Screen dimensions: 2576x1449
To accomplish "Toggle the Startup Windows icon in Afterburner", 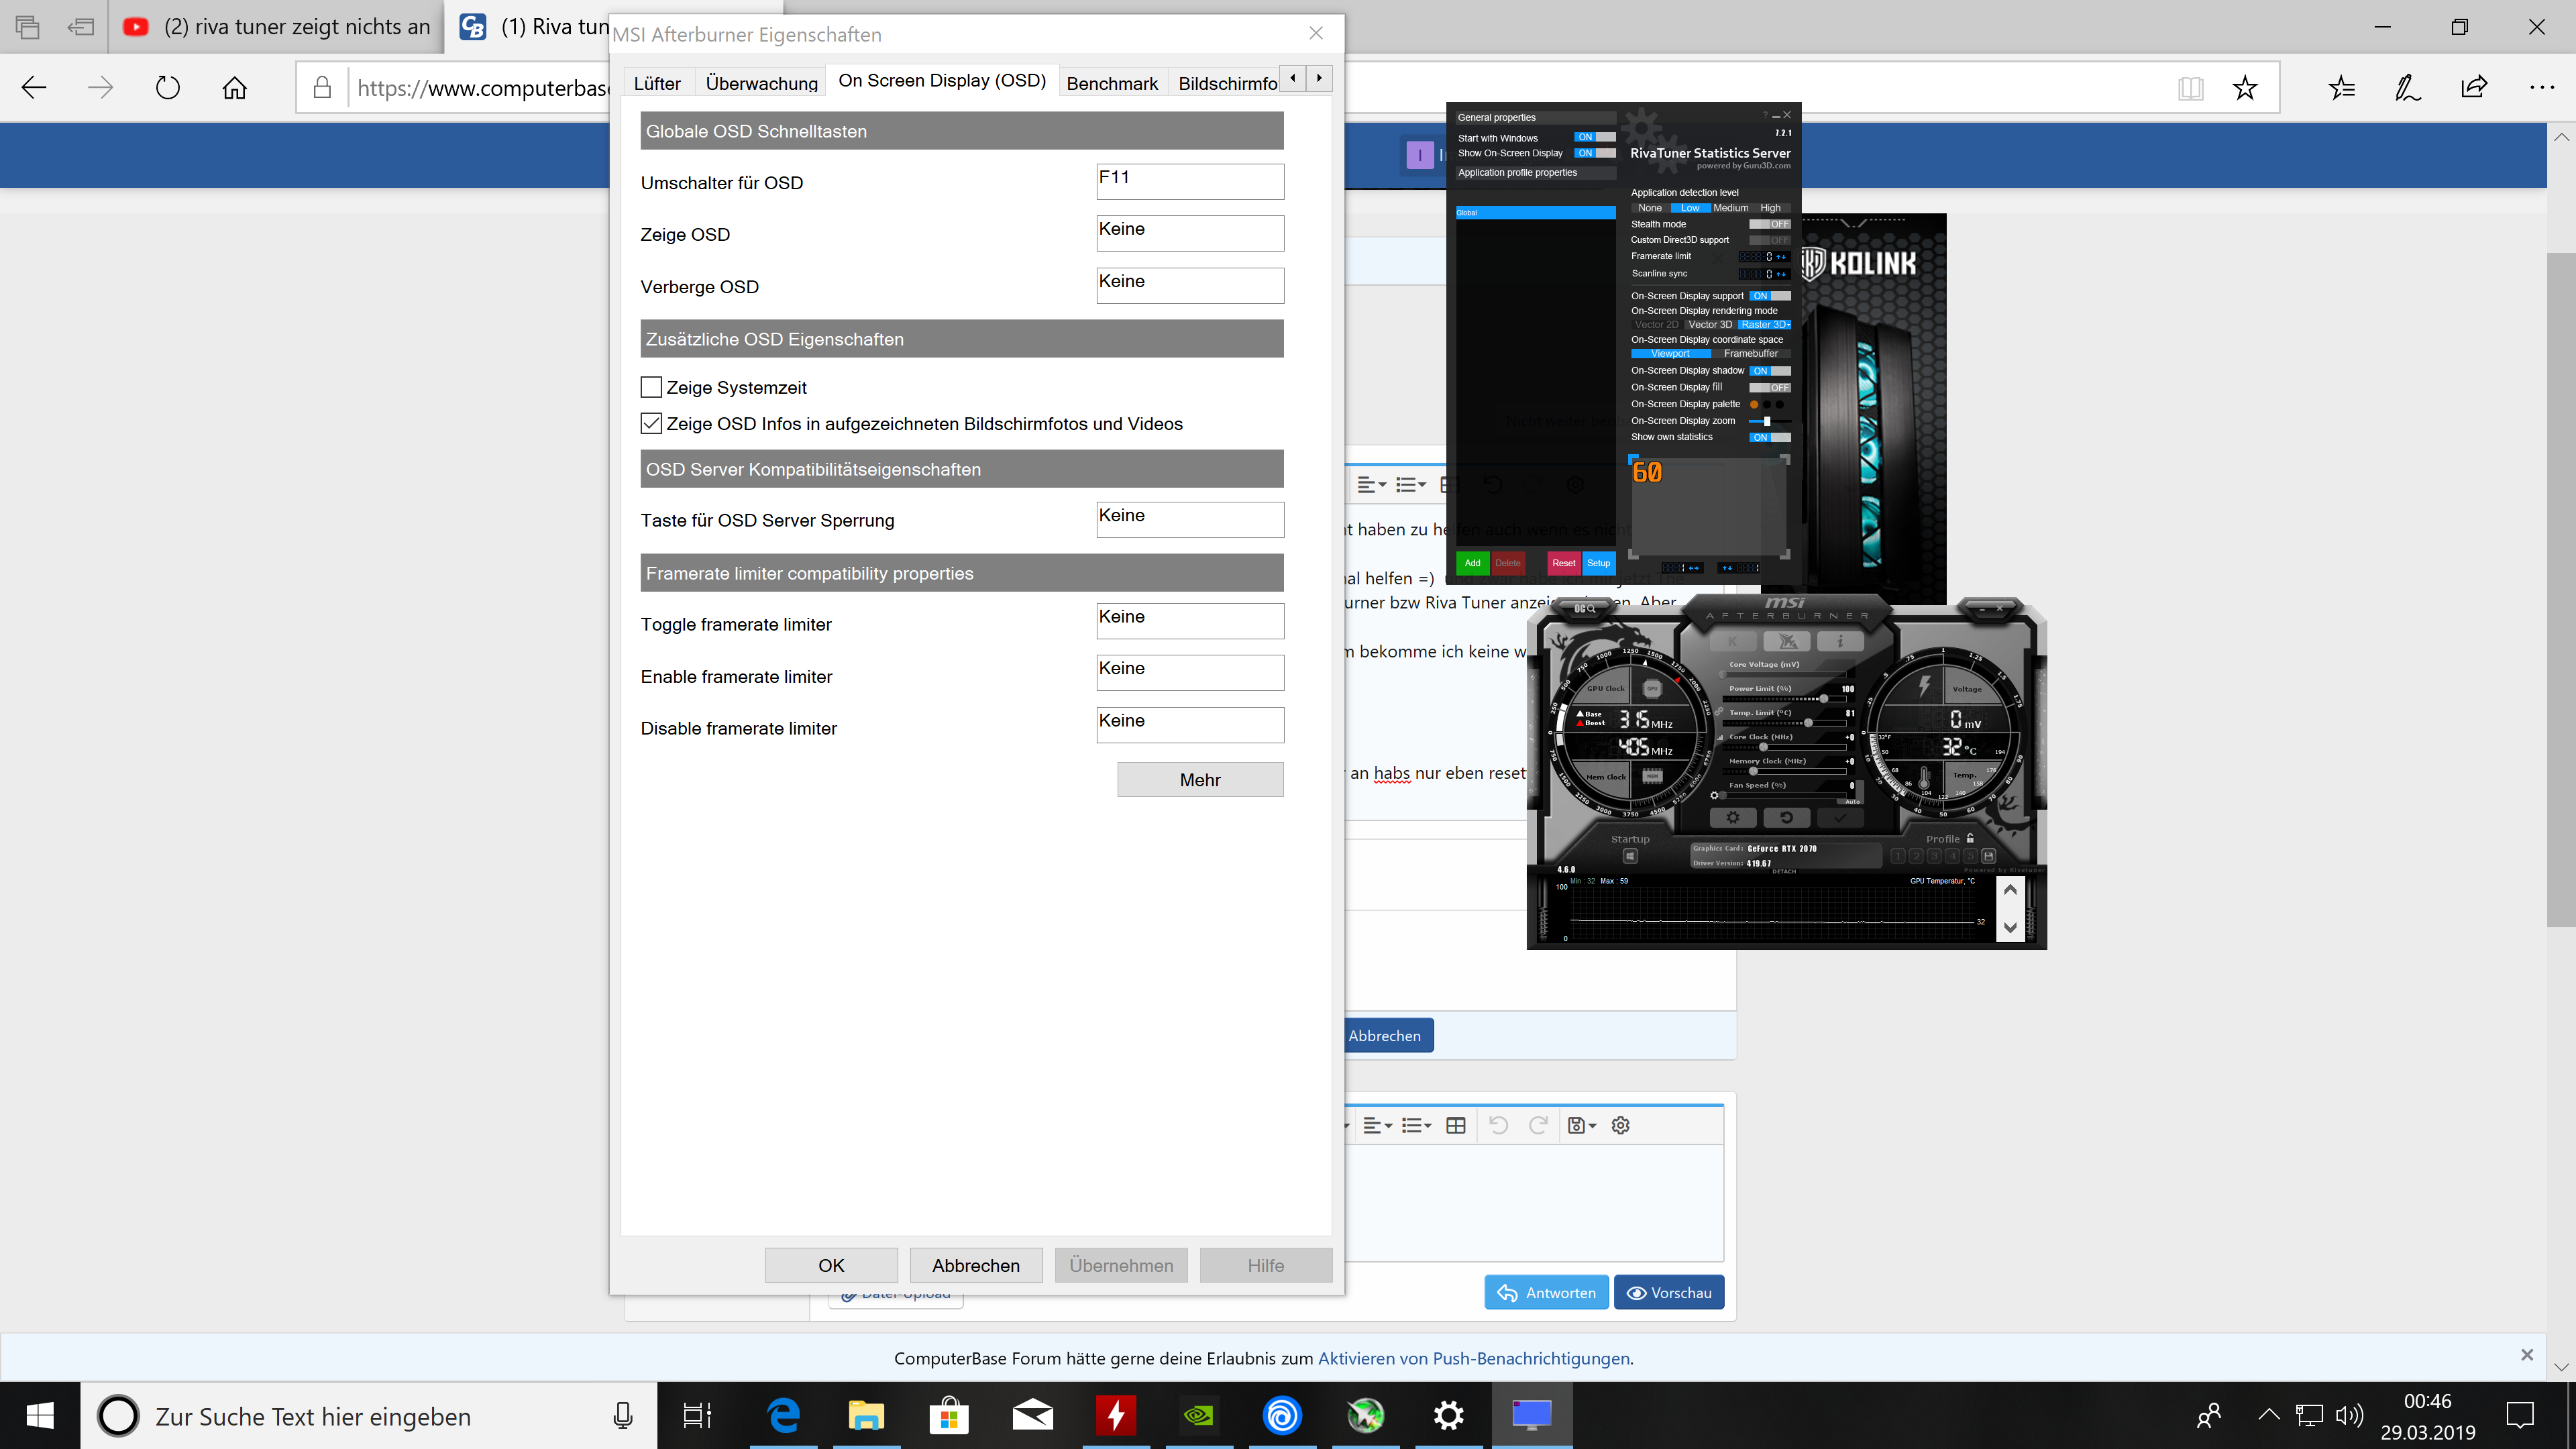I will [x=1630, y=857].
